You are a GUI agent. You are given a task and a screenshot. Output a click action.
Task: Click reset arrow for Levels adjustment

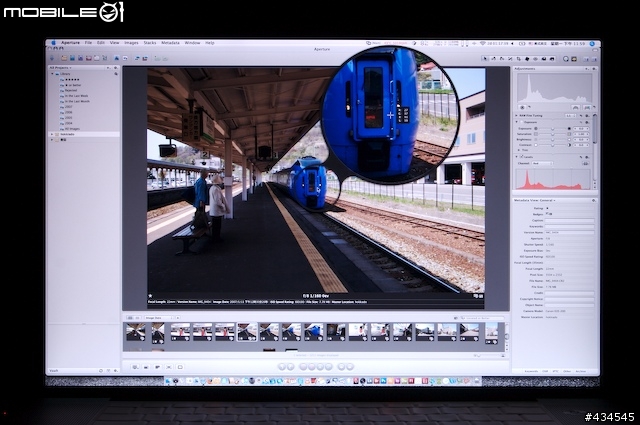[x=581, y=157]
